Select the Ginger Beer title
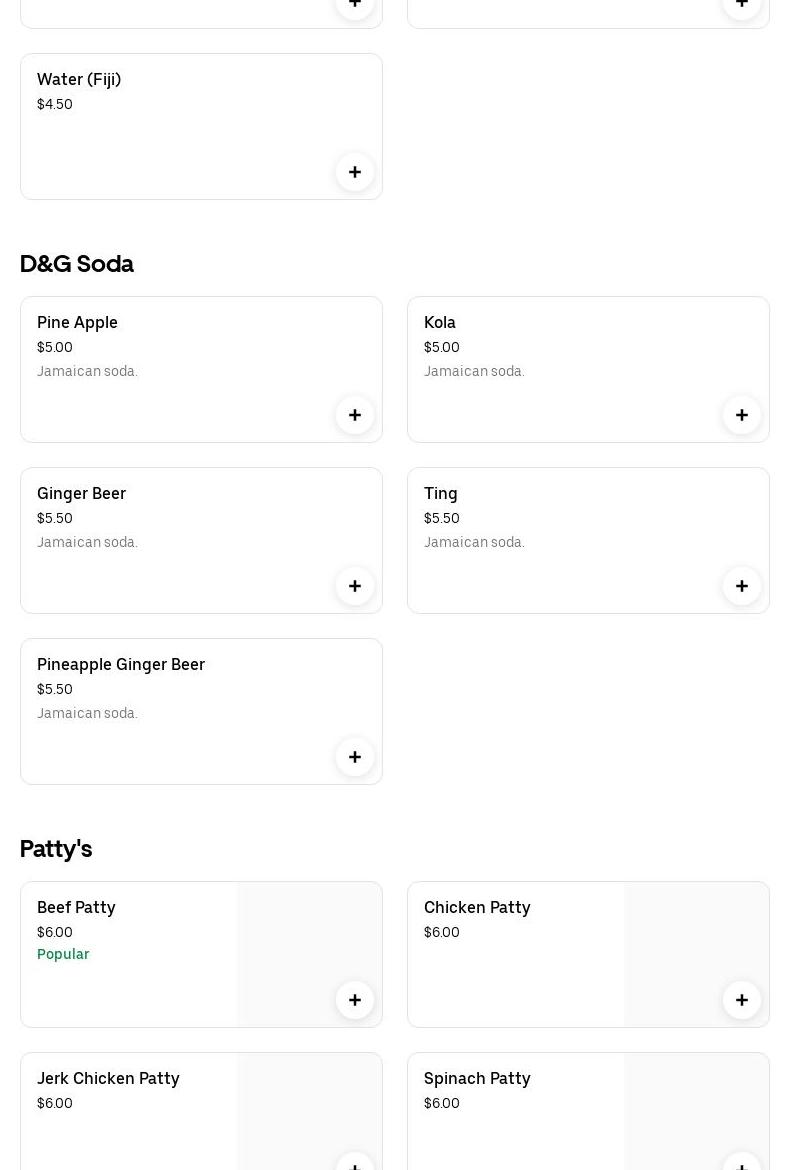 (81, 493)
